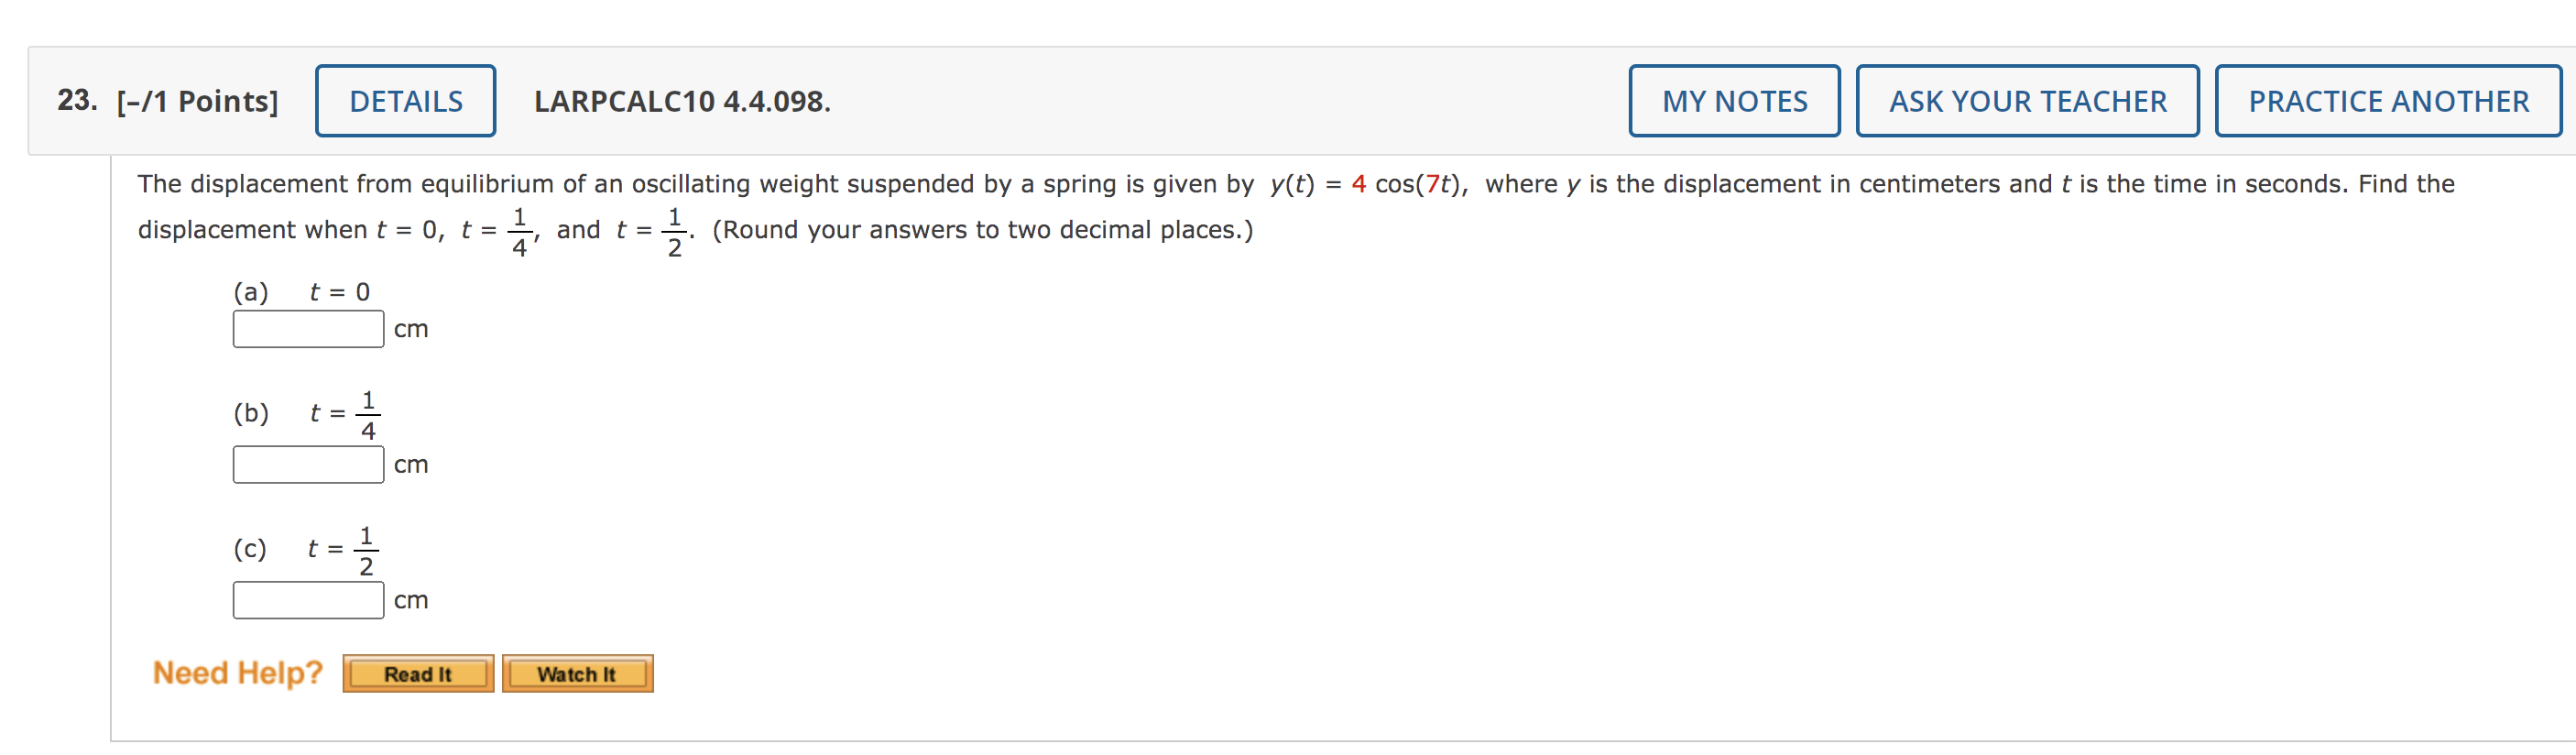Click the answer box for part (b)
Screen dimensions: 2576x755
coord(307,463)
